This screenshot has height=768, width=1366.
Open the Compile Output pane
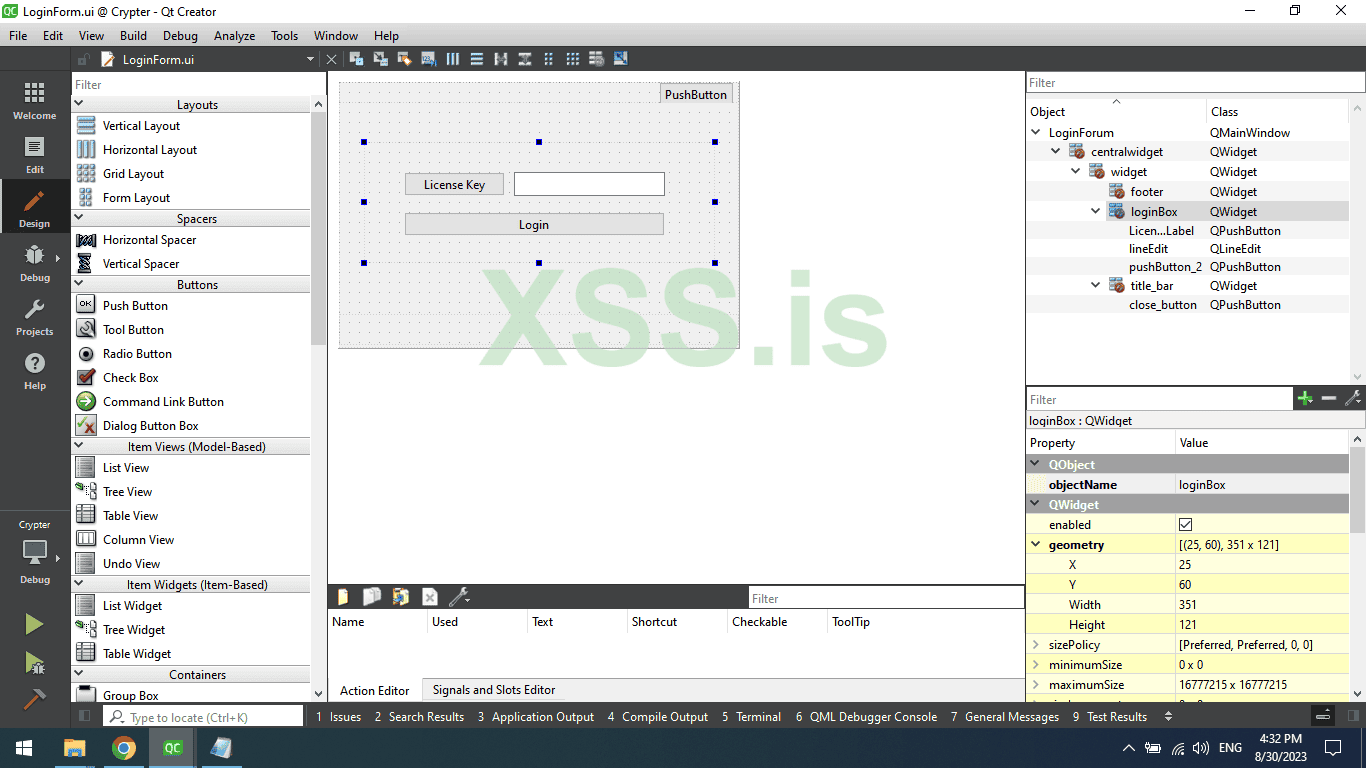tap(658, 717)
